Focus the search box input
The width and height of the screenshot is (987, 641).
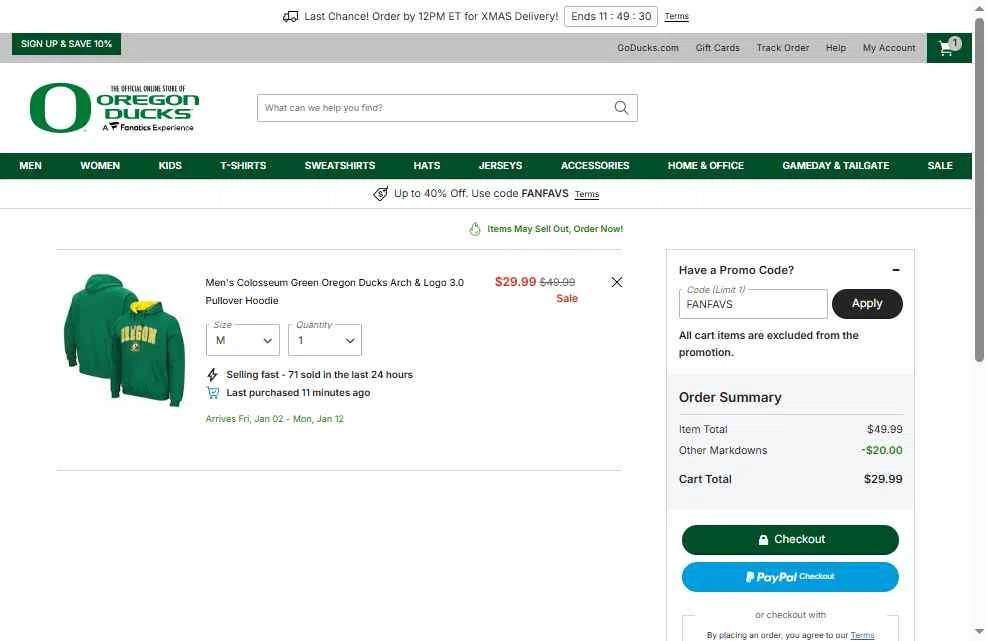[434, 108]
